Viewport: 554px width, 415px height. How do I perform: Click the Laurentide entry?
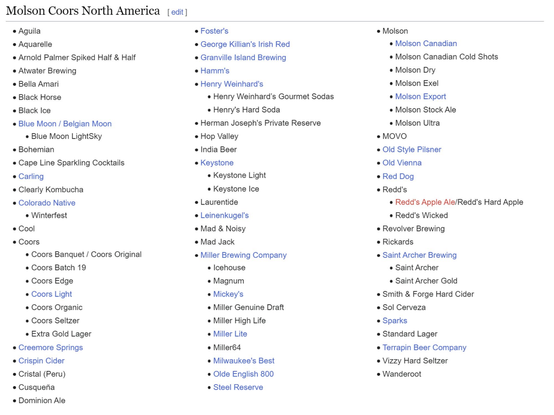(x=219, y=202)
